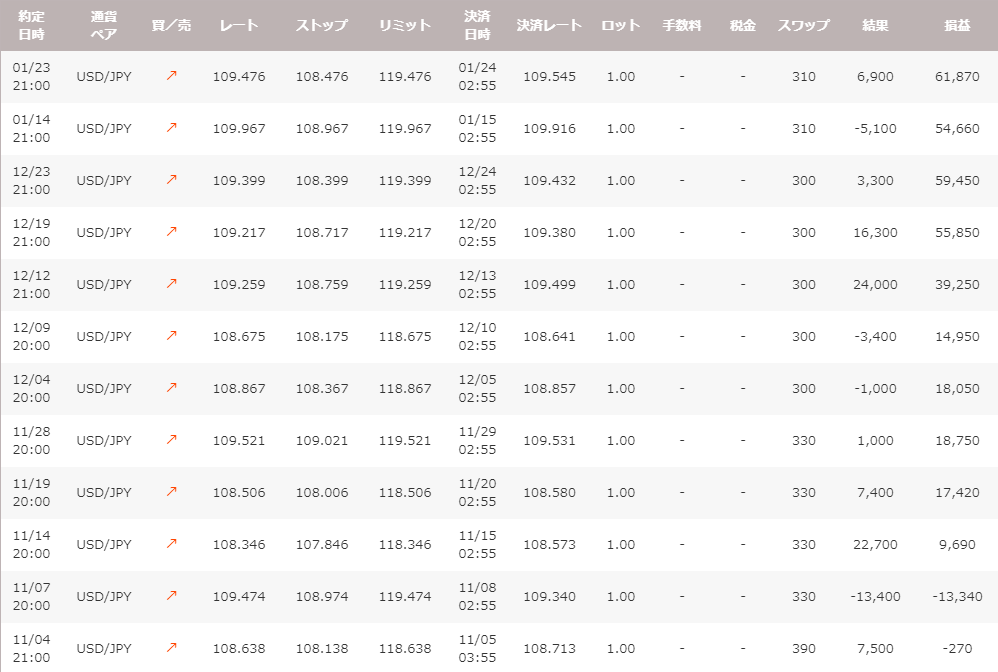998x672 pixels.
Task: Click the buy arrow icon for the 12/19 trade
Action: (171, 232)
